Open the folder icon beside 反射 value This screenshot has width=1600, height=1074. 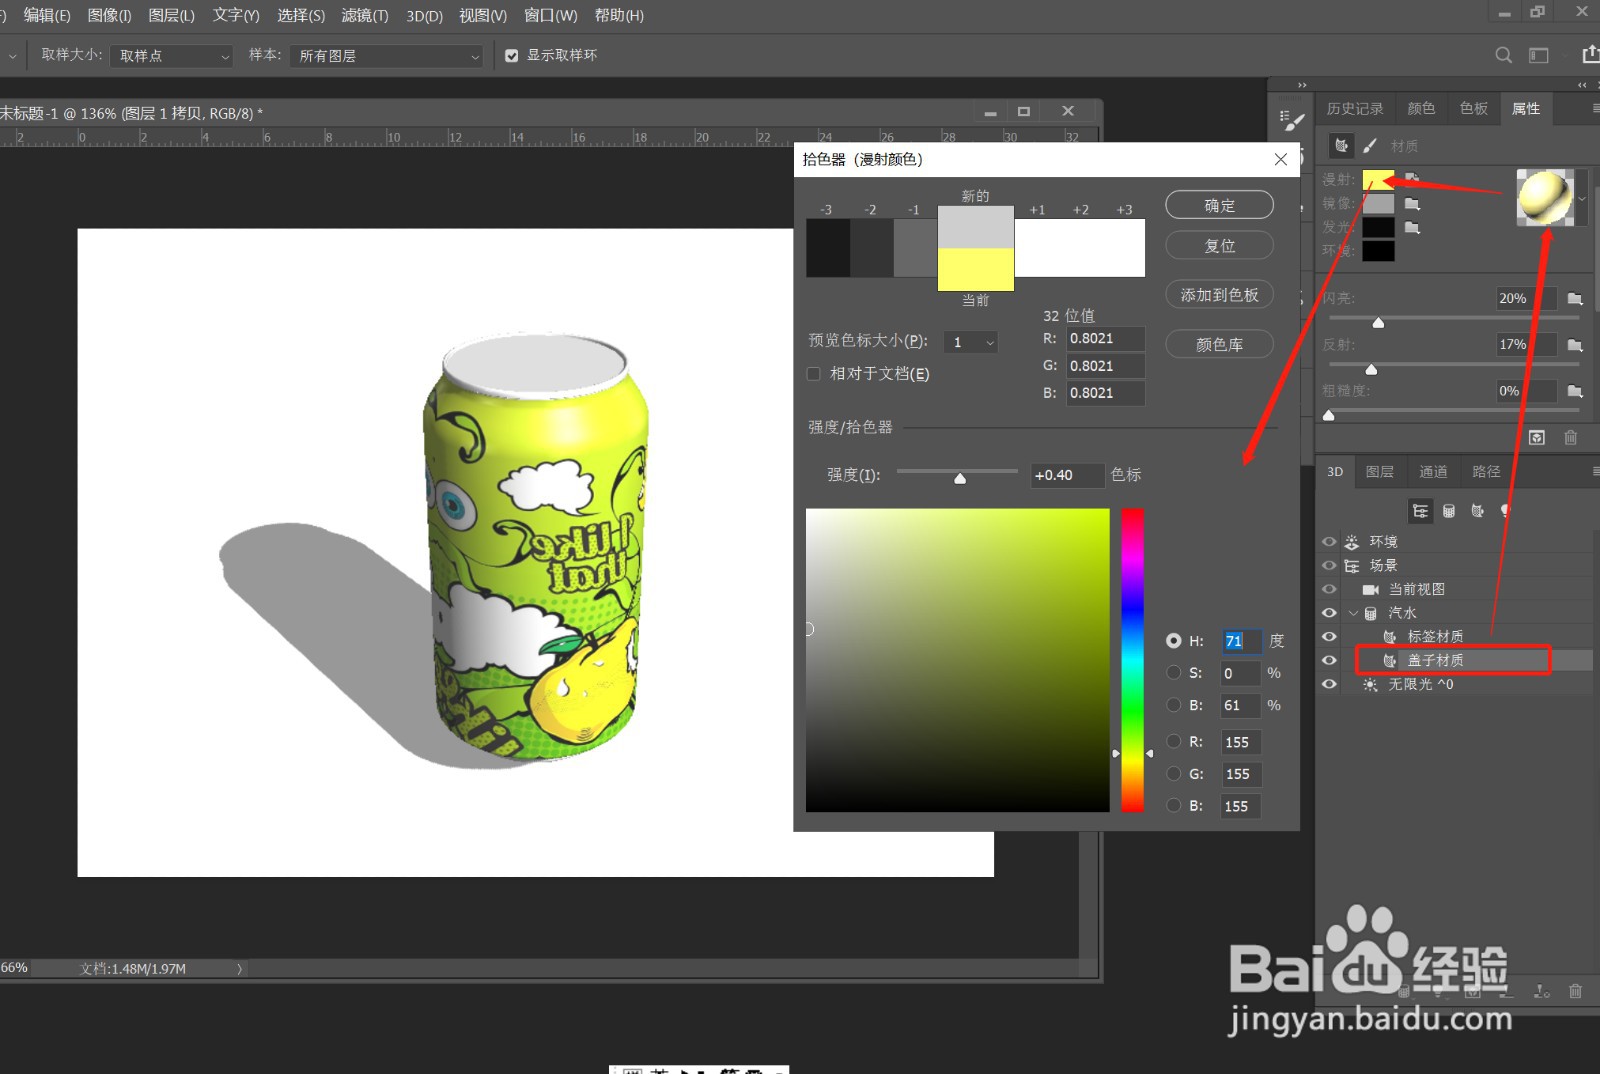point(1575,345)
